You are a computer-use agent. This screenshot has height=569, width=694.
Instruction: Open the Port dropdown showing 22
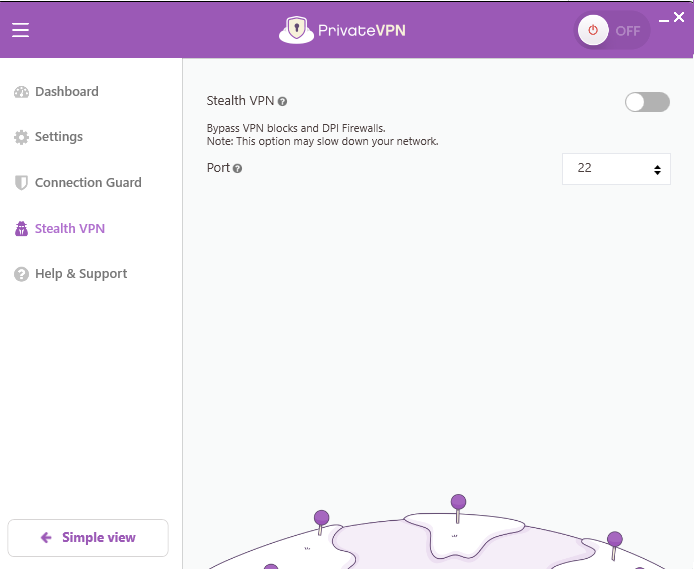click(616, 169)
